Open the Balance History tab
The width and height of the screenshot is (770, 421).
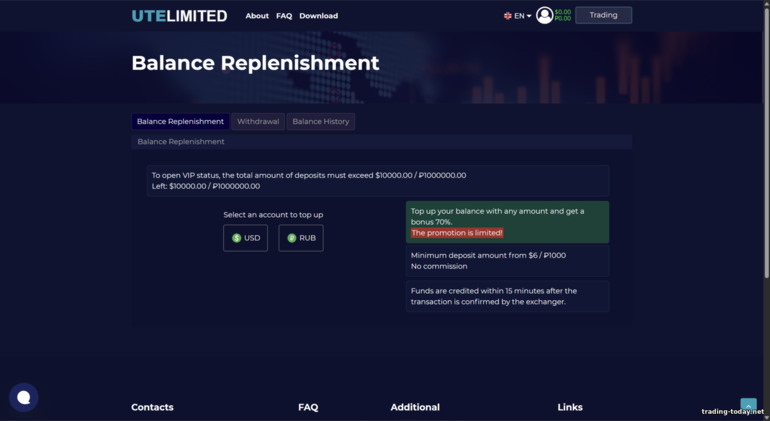pos(321,122)
